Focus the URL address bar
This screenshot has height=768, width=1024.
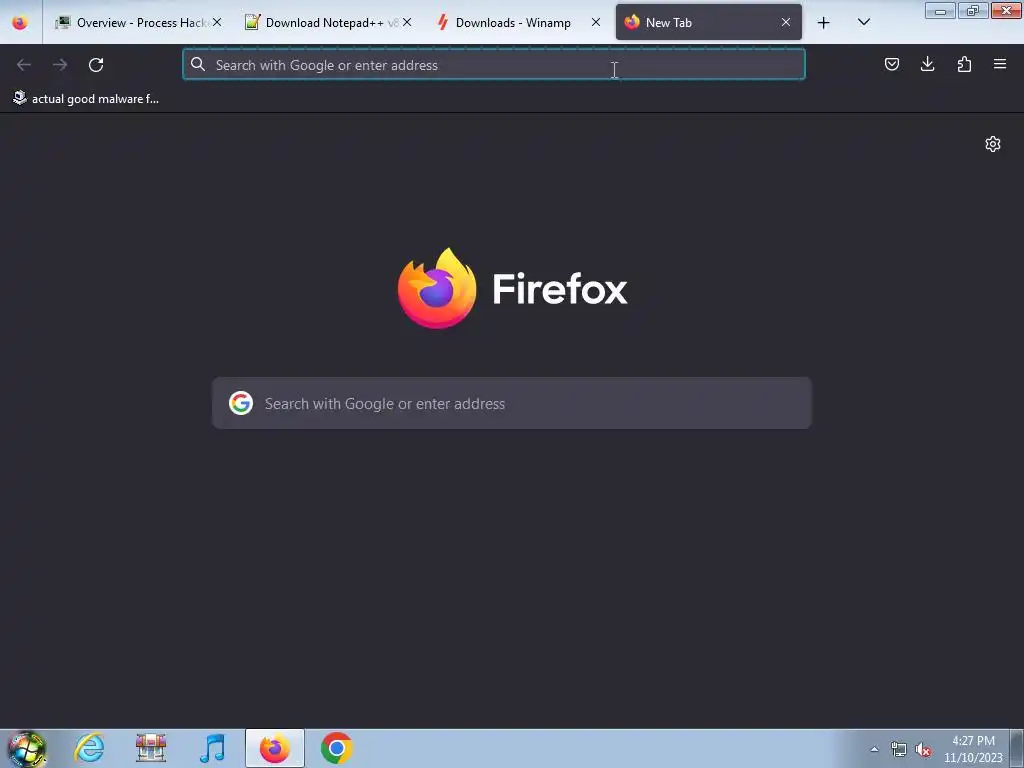[494, 65]
